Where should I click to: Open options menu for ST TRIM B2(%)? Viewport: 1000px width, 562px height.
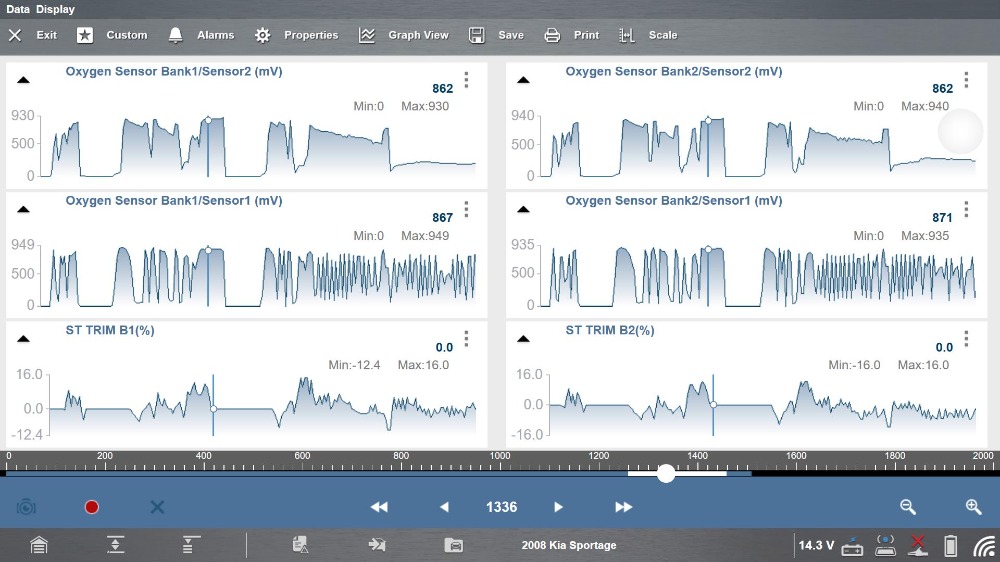click(x=966, y=339)
